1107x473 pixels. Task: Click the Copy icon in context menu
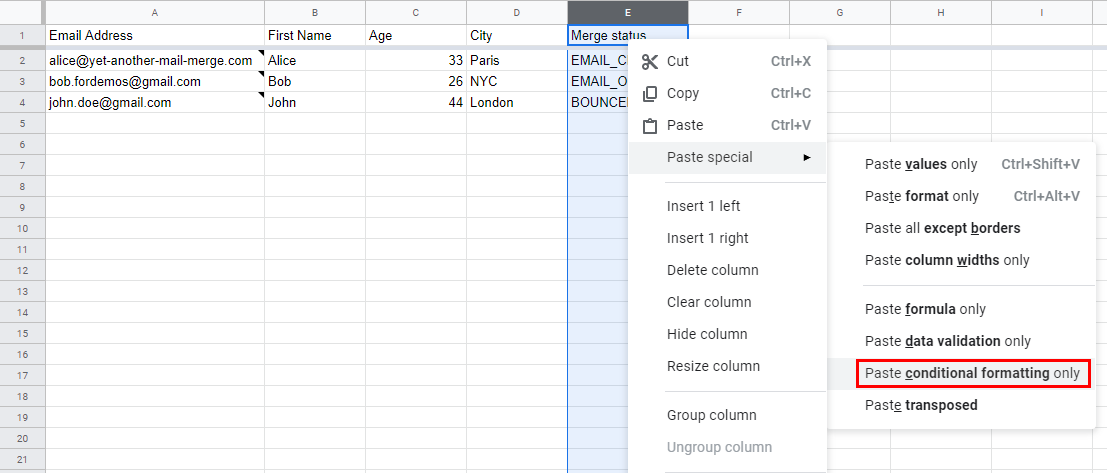650,93
